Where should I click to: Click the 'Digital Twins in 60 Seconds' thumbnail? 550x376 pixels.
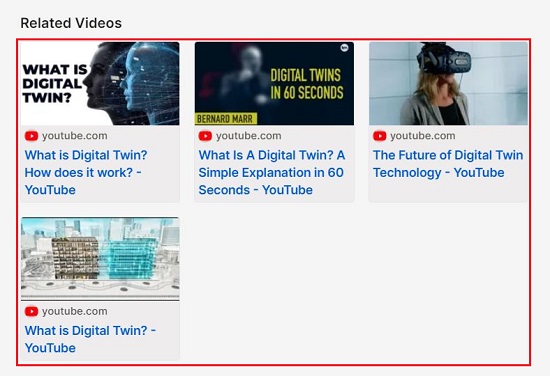coord(274,83)
